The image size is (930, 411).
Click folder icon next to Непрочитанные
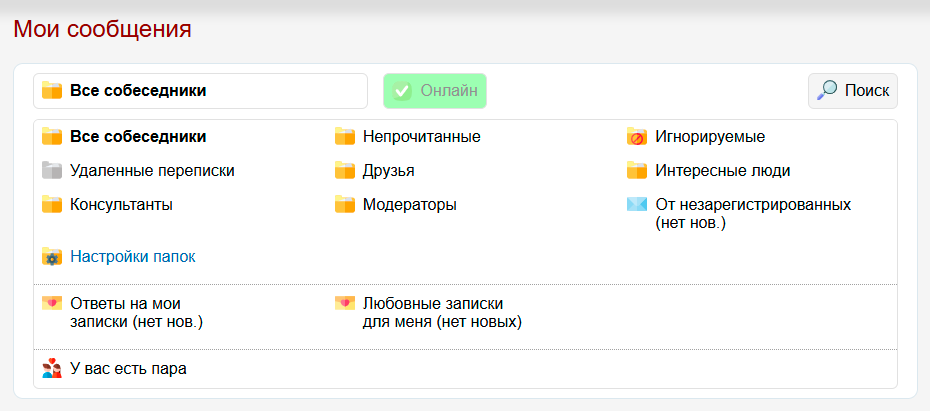345,137
